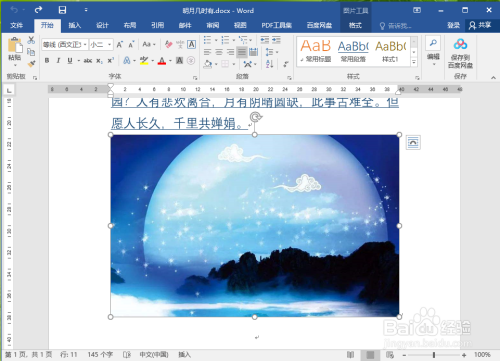Sort the text with A-Z icon
Screen dimensions: 500x361
(x=270, y=64)
